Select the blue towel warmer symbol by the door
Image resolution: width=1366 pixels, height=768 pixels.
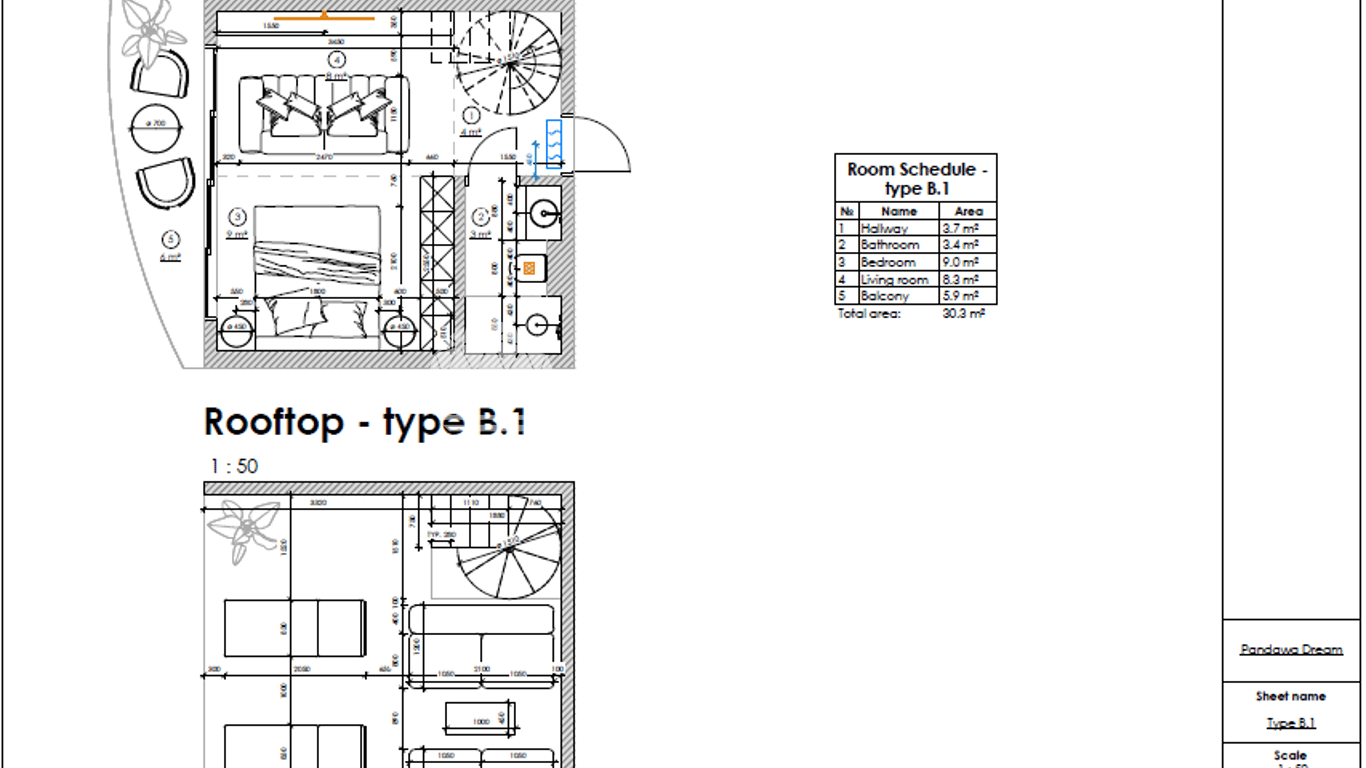554,145
